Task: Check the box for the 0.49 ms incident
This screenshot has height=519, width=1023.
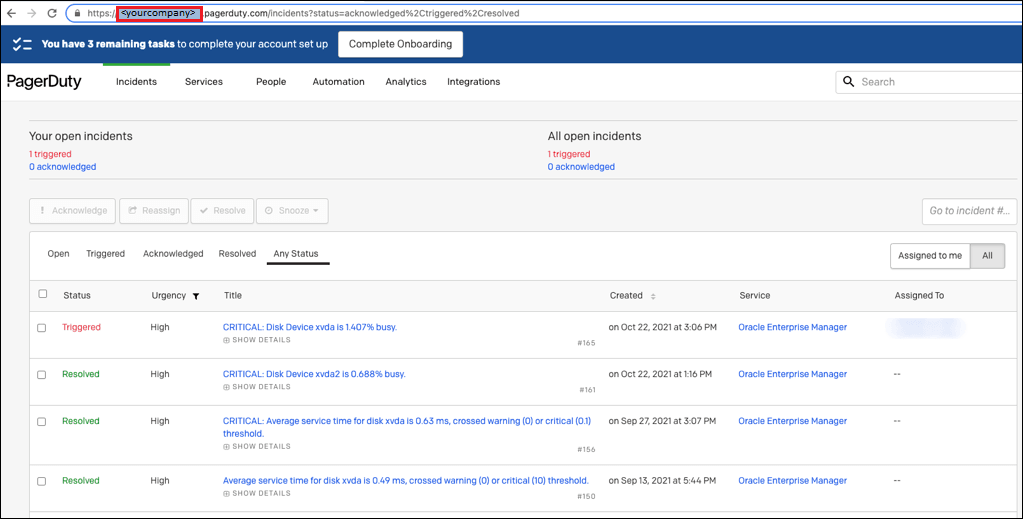Action: coord(42,481)
